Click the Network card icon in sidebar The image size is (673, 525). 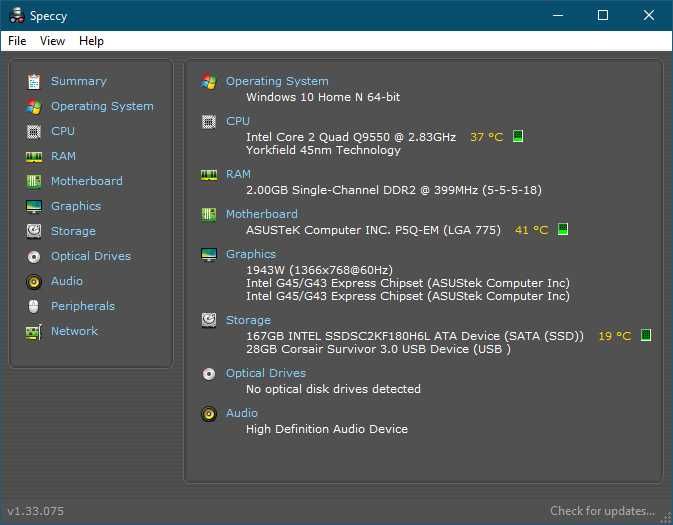34,331
